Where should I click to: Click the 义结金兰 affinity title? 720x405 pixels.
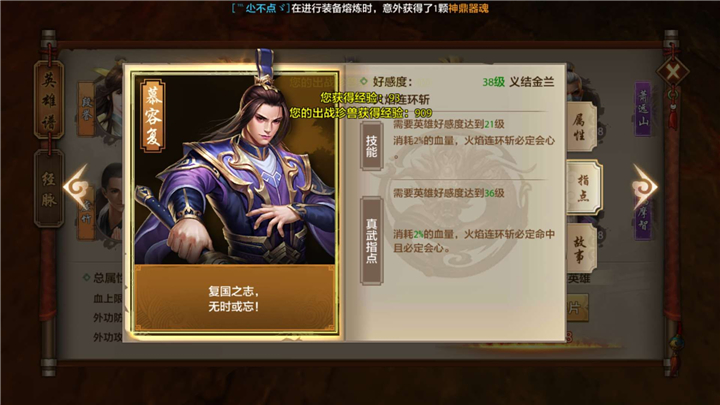532,82
